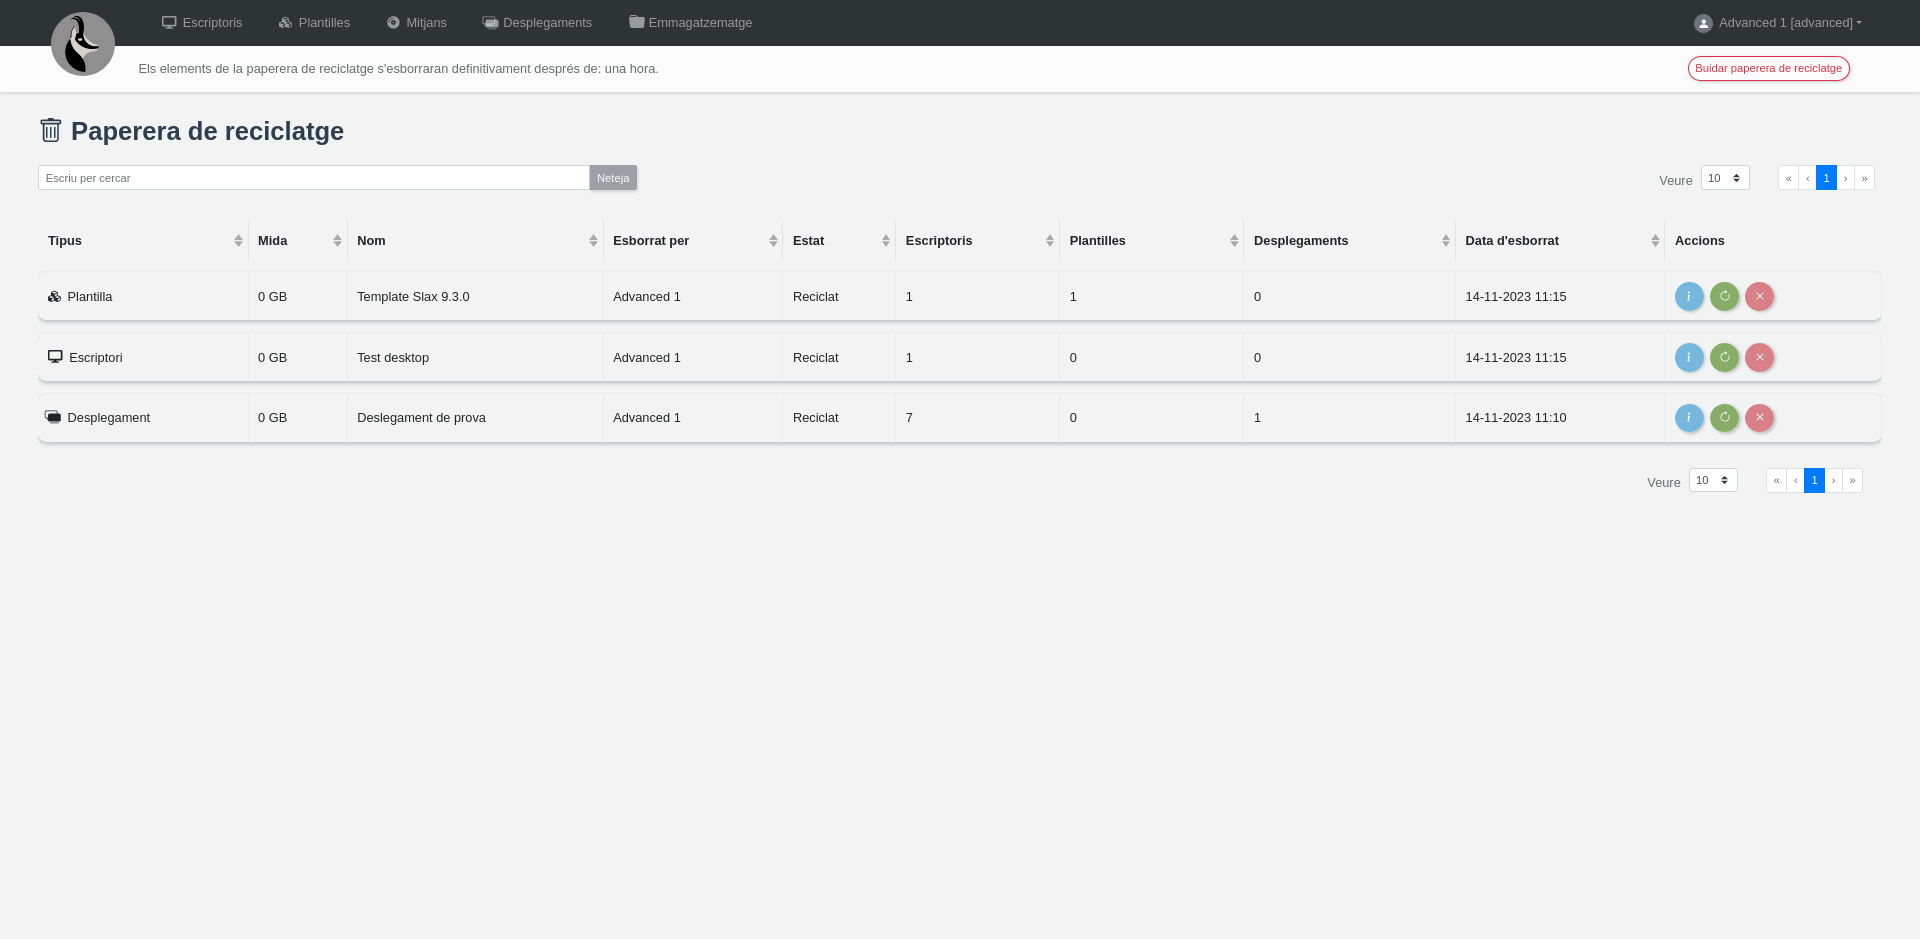Image resolution: width=1920 pixels, height=939 pixels.
Task: Go to Escriptoris in the navigation bar
Action: click(x=202, y=23)
